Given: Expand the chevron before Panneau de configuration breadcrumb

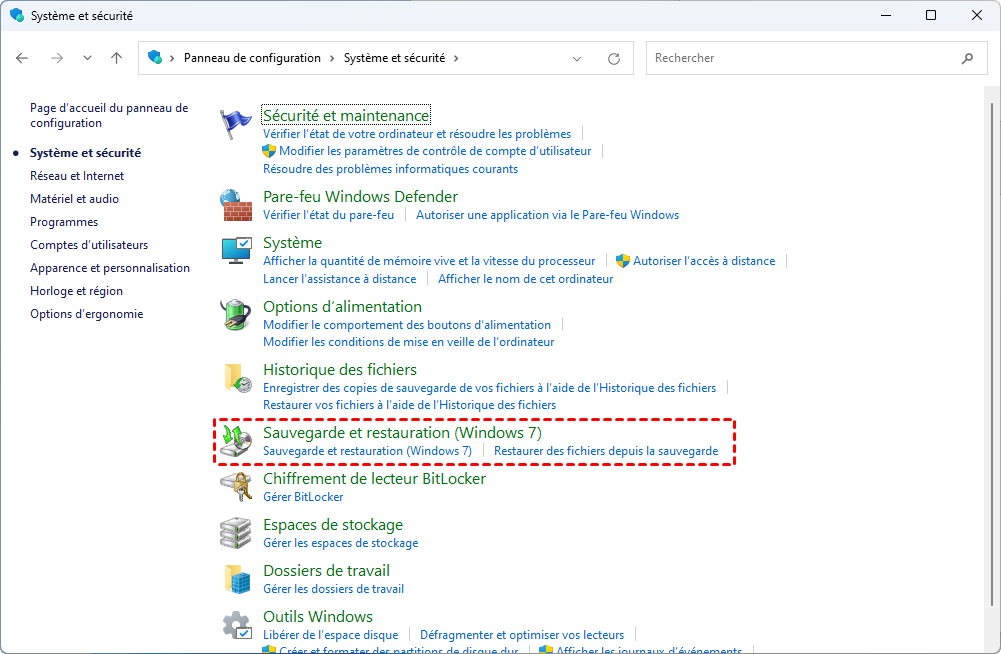Looking at the screenshot, I should pos(172,58).
